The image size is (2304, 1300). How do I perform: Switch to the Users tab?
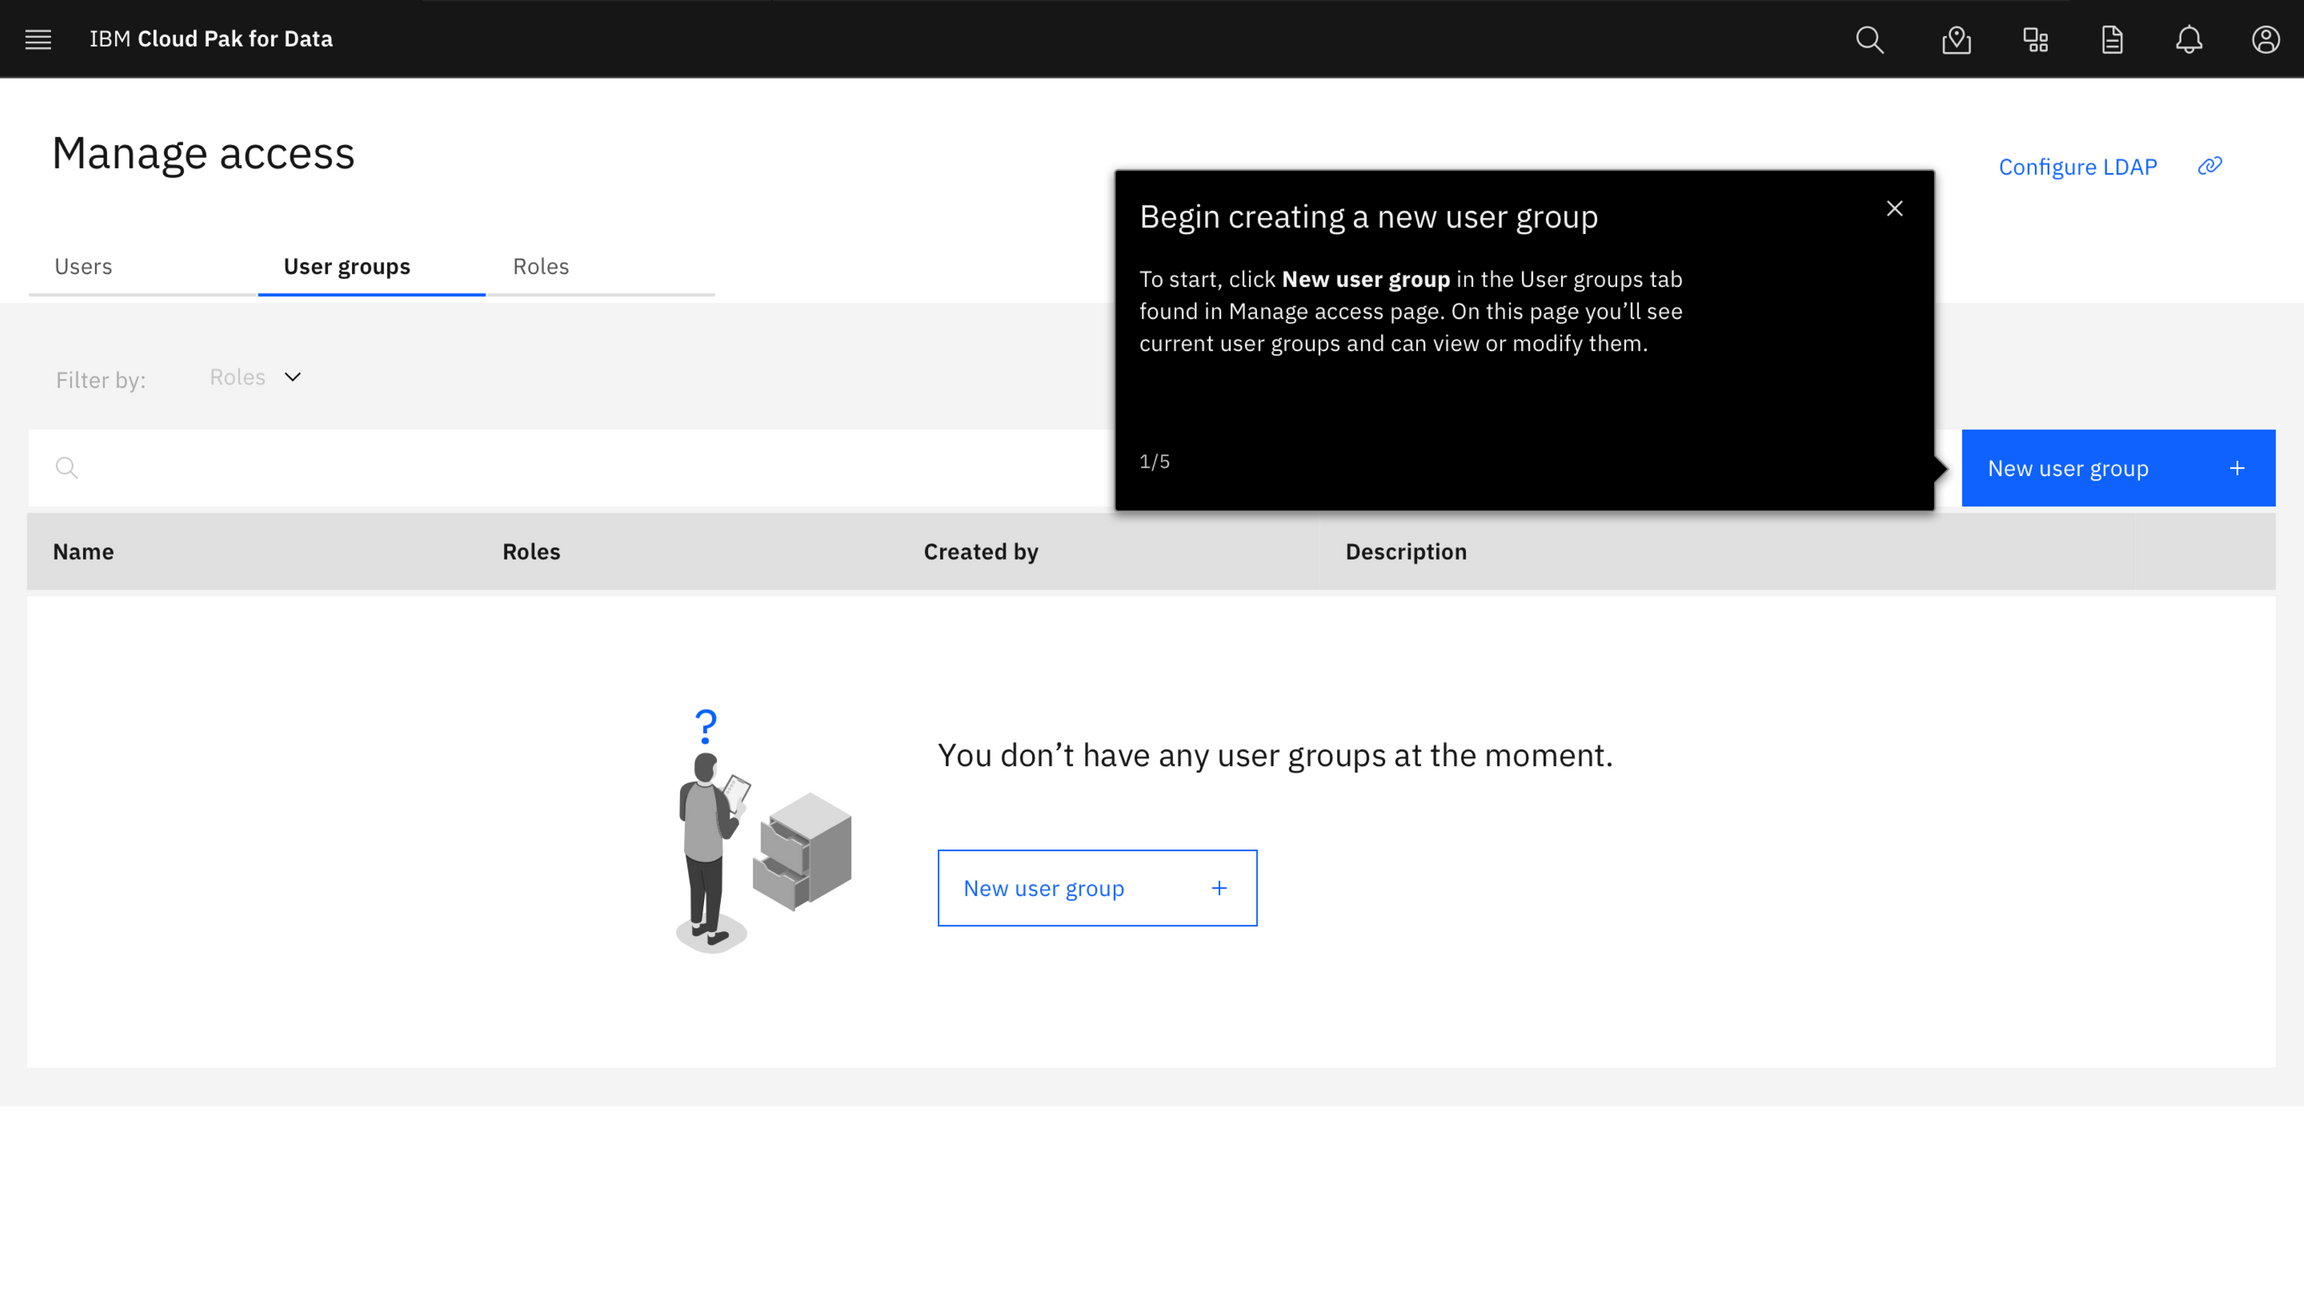click(x=83, y=266)
